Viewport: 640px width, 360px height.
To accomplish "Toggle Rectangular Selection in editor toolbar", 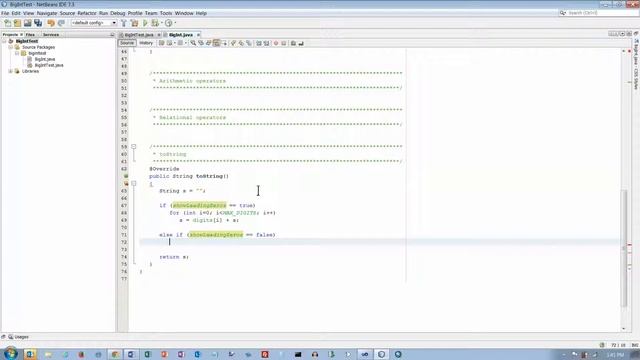I will tap(224, 43).
